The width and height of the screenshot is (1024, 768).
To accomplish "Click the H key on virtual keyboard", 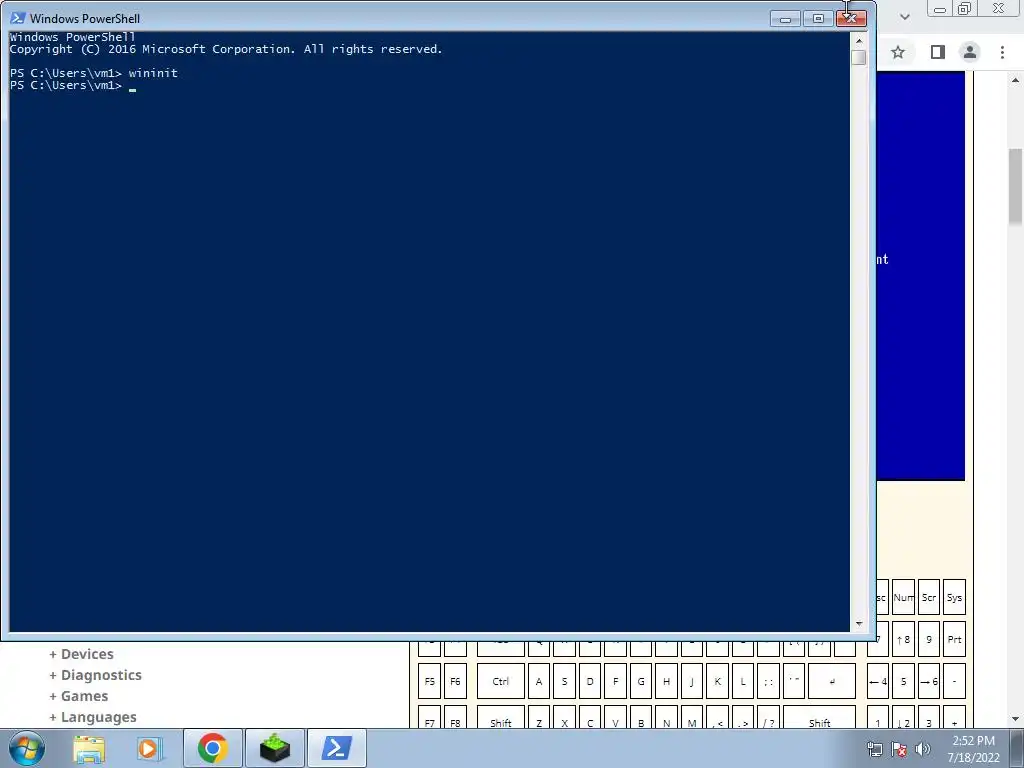I will 666,681.
